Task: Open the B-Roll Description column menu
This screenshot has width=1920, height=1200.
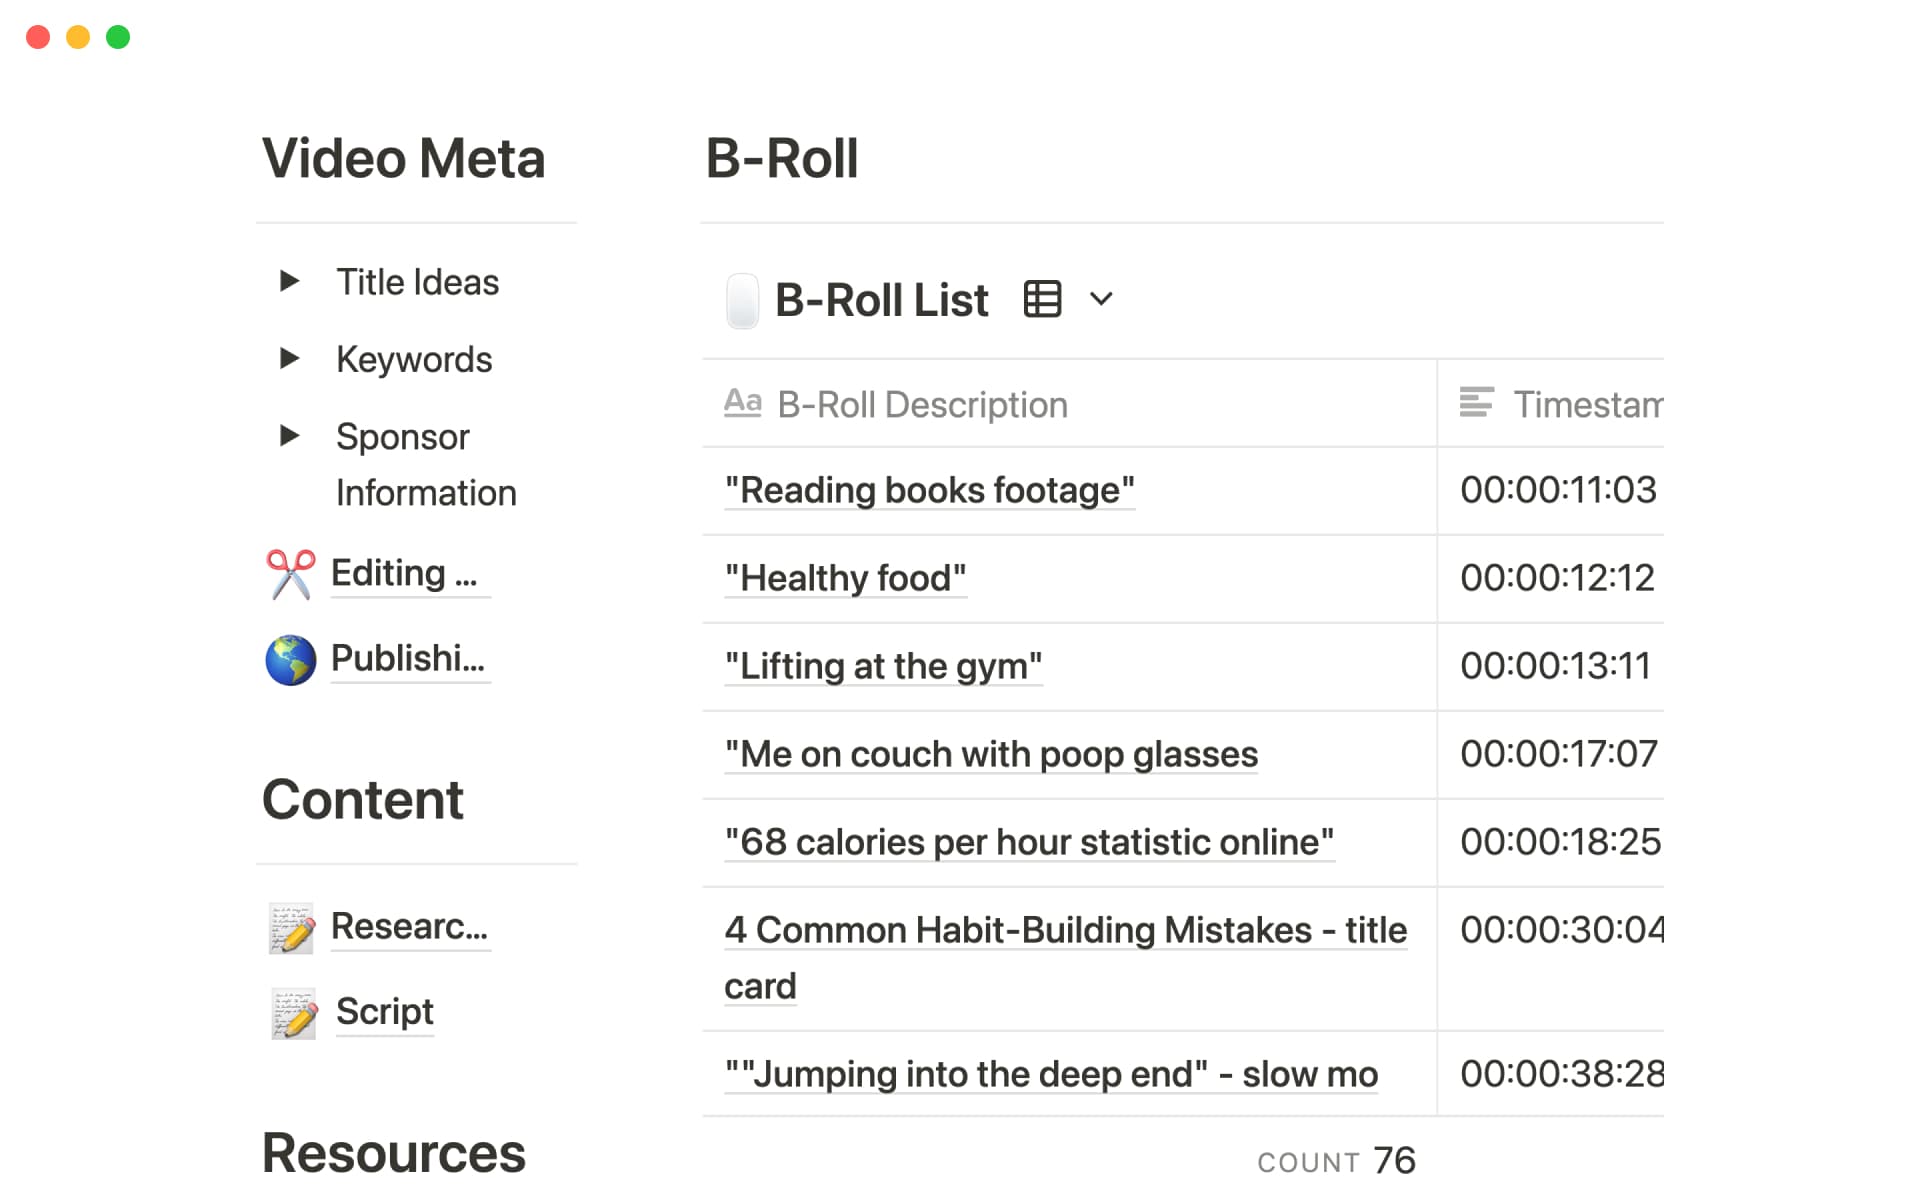Action: tap(922, 405)
